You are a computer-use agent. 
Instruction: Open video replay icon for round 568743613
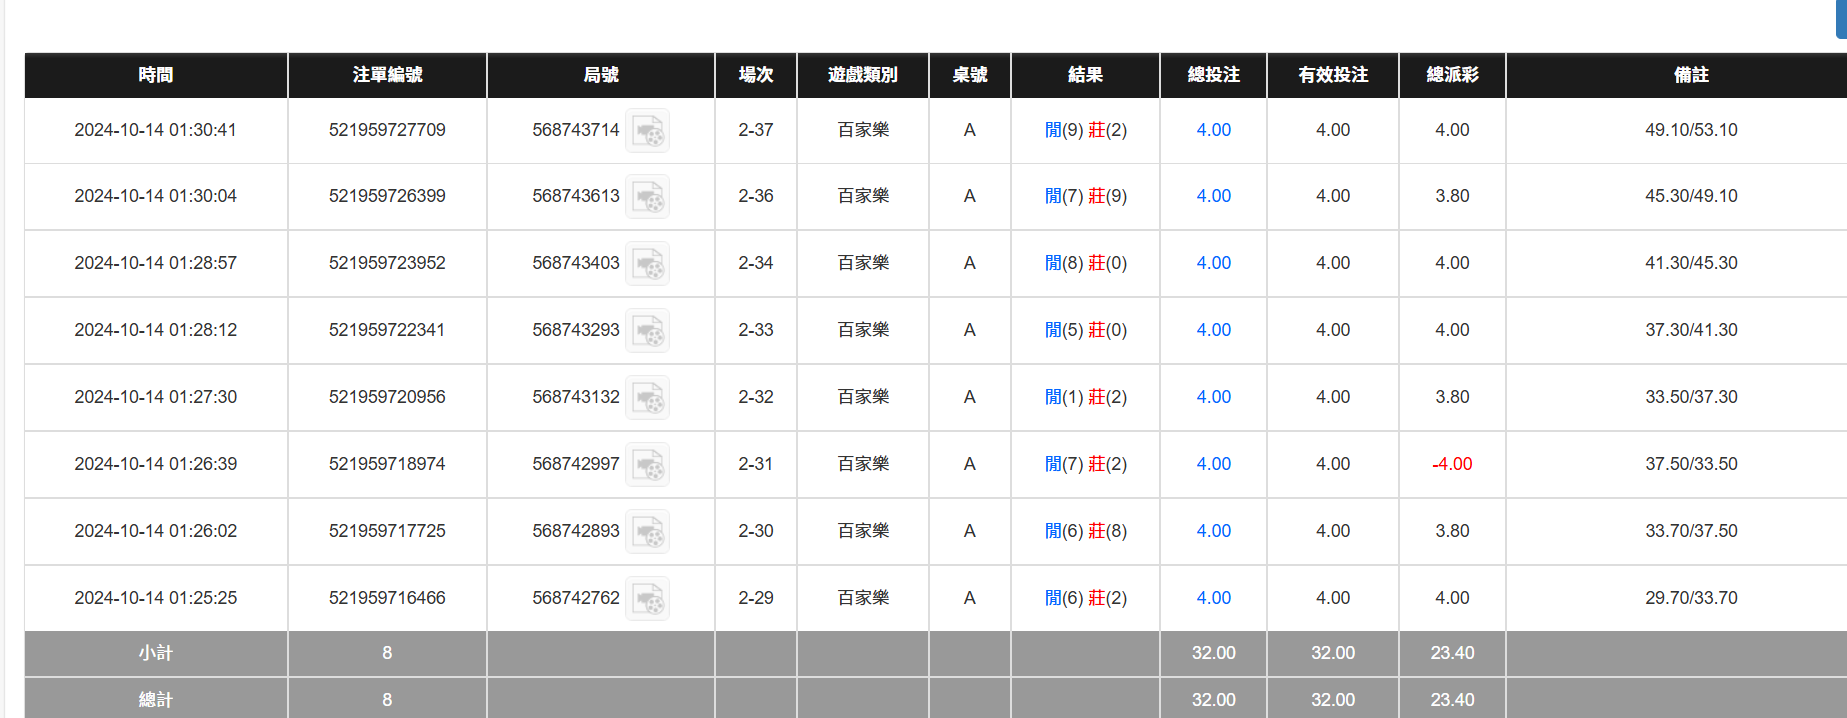(647, 197)
